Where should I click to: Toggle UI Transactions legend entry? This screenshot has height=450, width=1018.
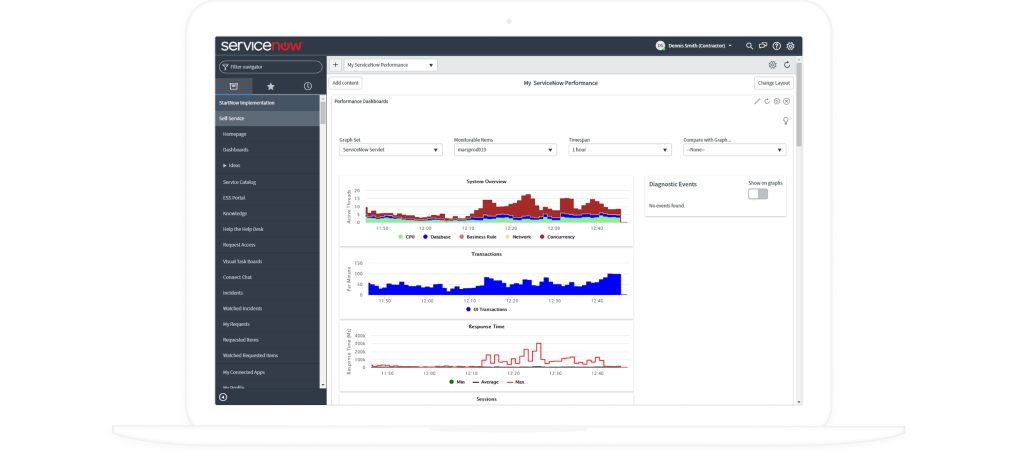pyautogui.click(x=486, y=310)
